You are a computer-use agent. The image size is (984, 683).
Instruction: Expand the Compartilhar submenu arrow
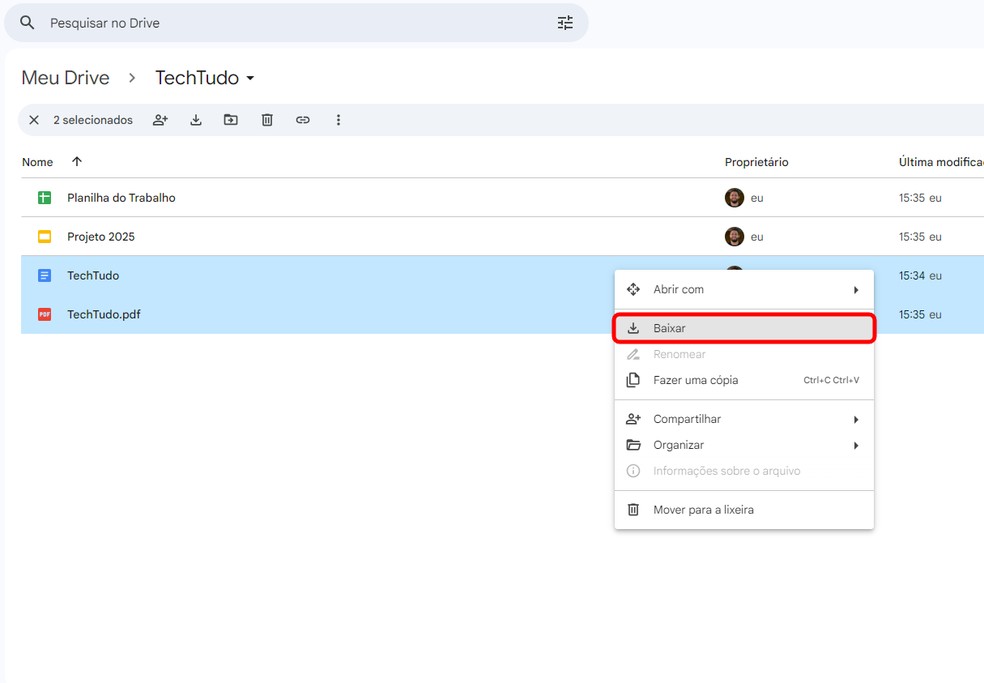tap(856, 418)
